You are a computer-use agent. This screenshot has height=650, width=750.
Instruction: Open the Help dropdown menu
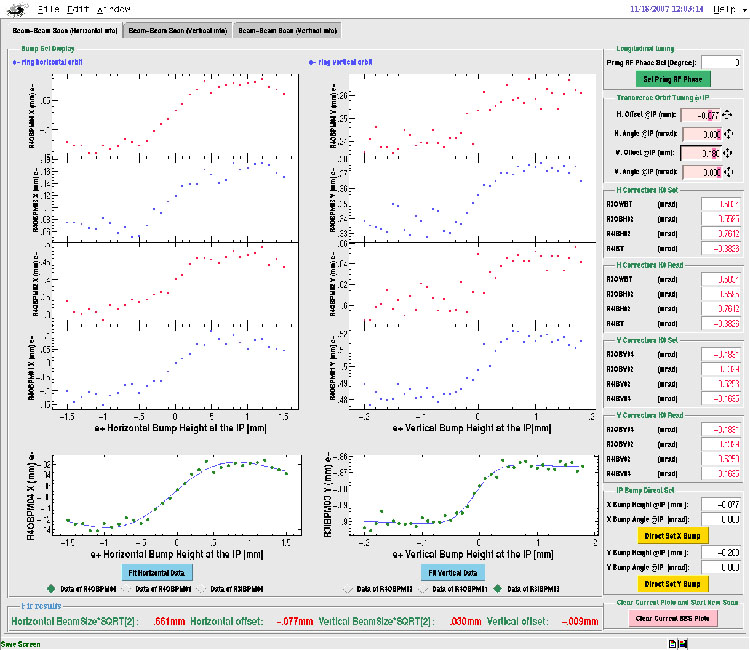click(727, 9)
